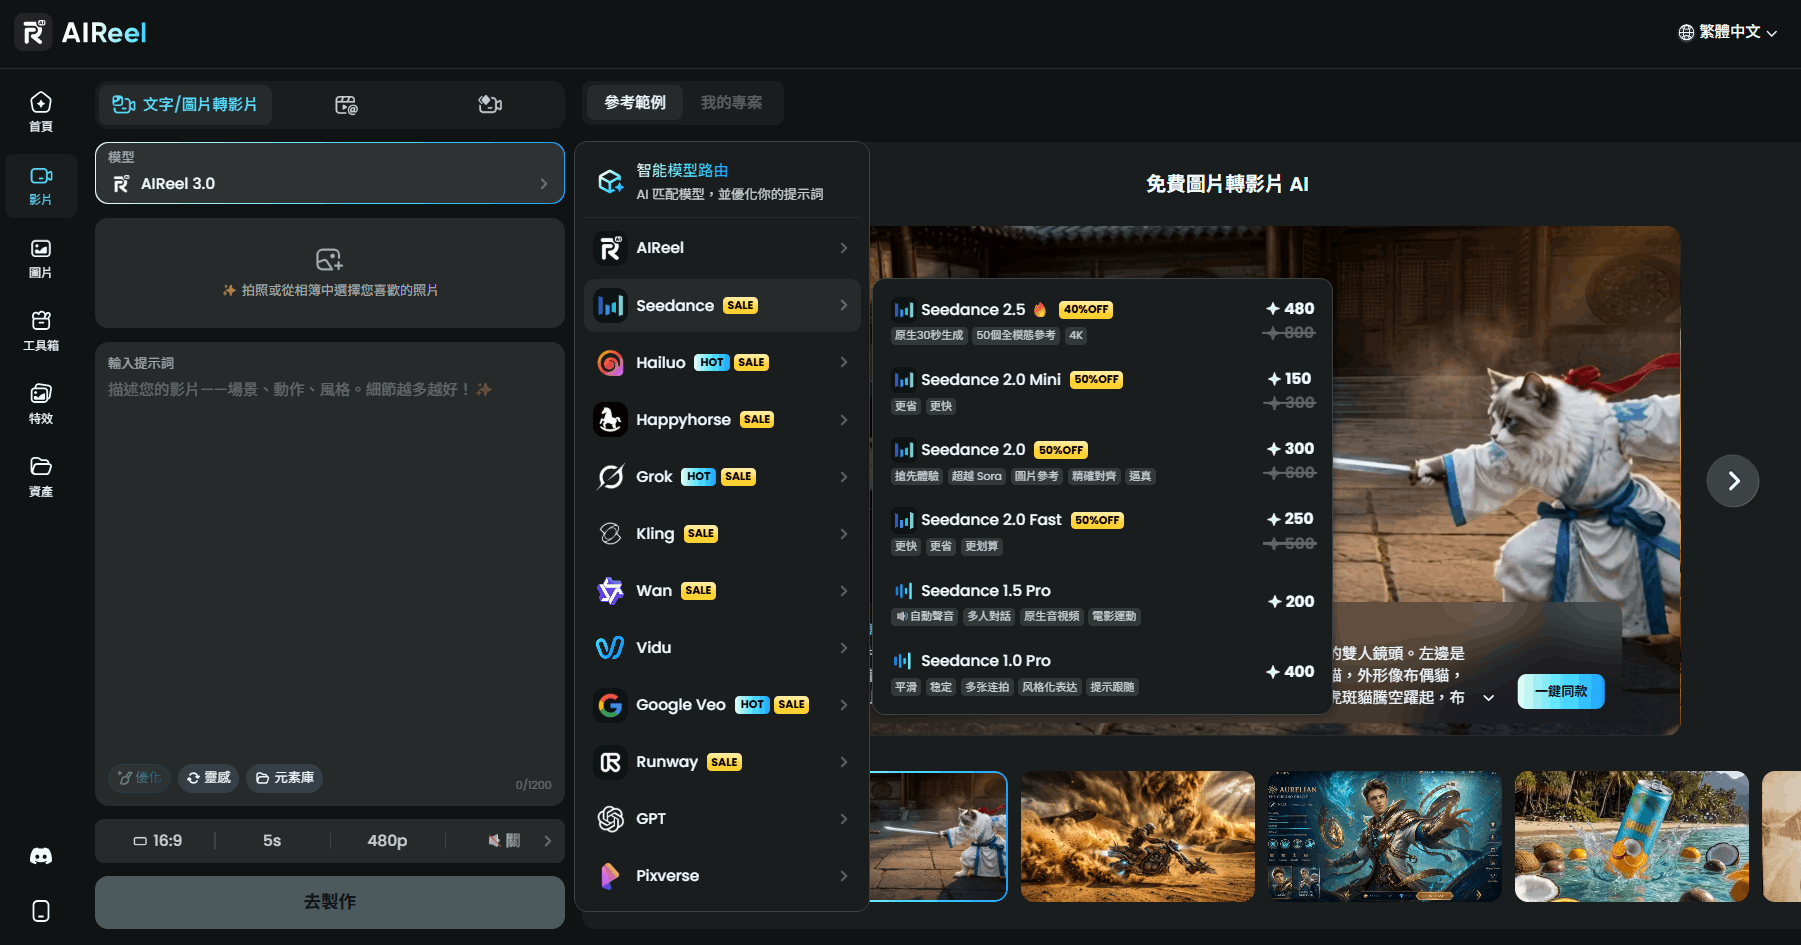This screenshot has height=945, width=1801.
Task: Go to next example with arrow button
Action: click(x=1733, y=481)
